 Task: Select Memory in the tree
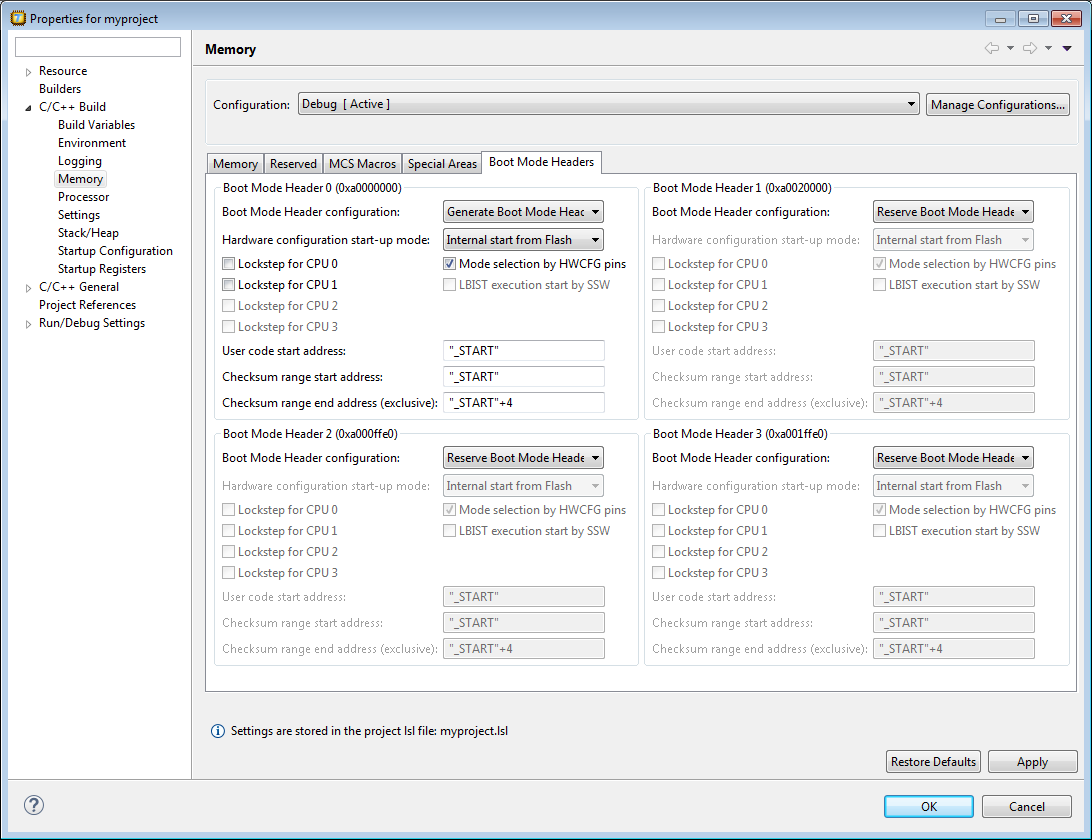coord(80,179)
